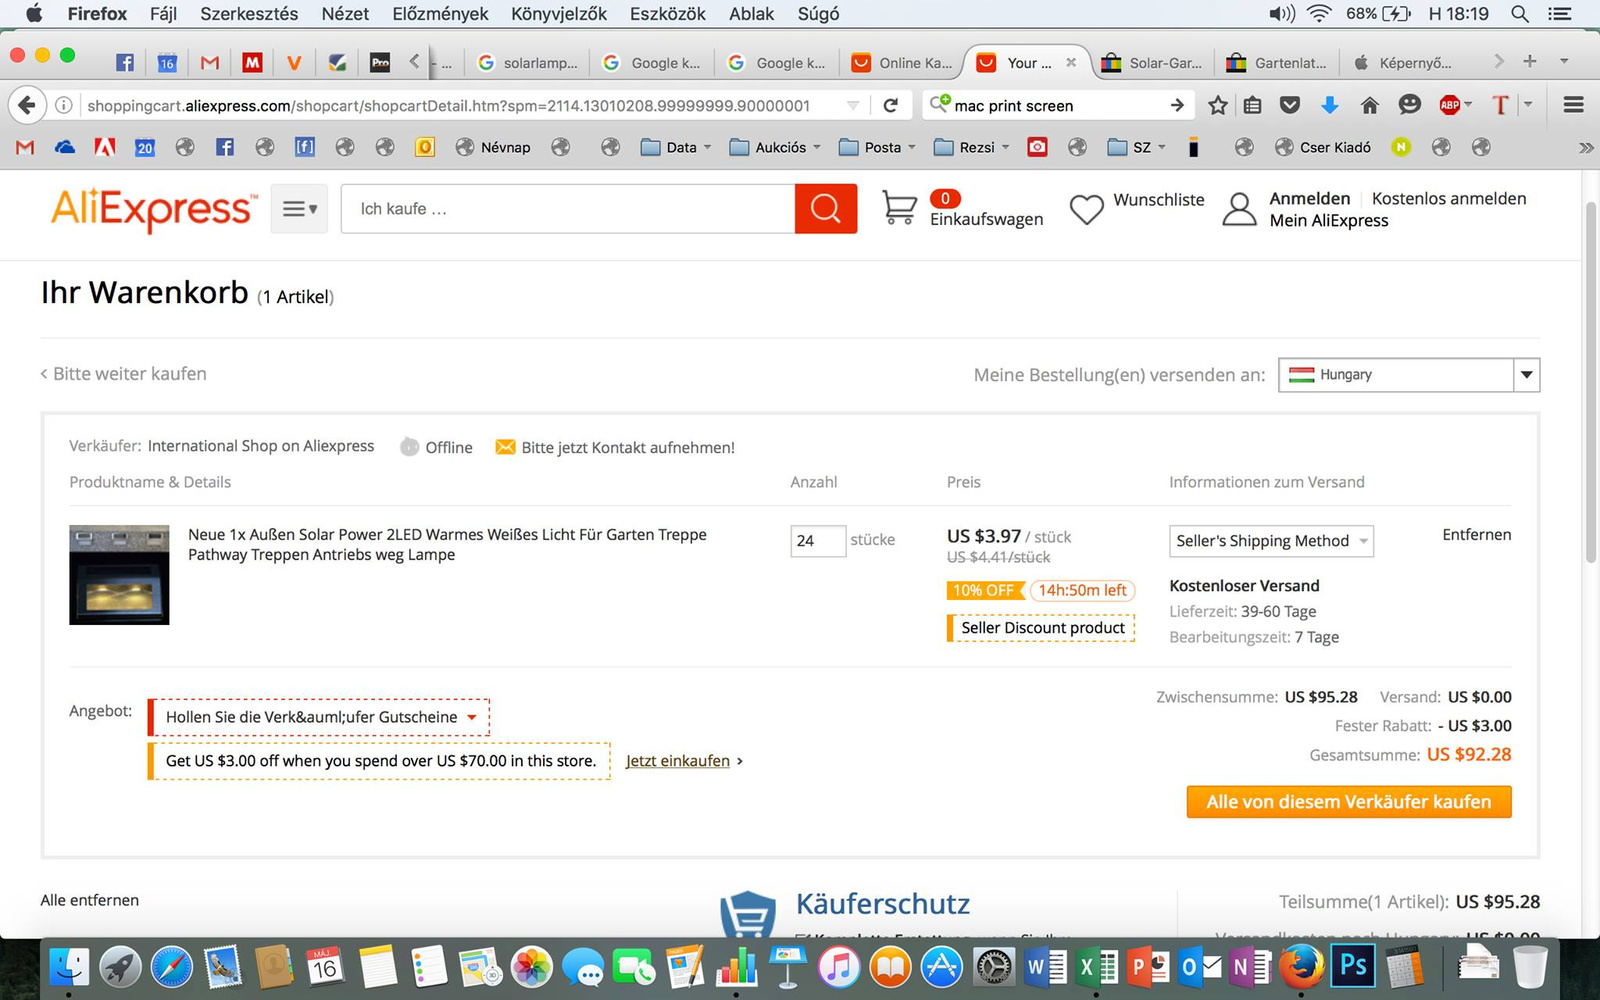
Task: Click the pinned Facebook tab
Action: (125, 62)
